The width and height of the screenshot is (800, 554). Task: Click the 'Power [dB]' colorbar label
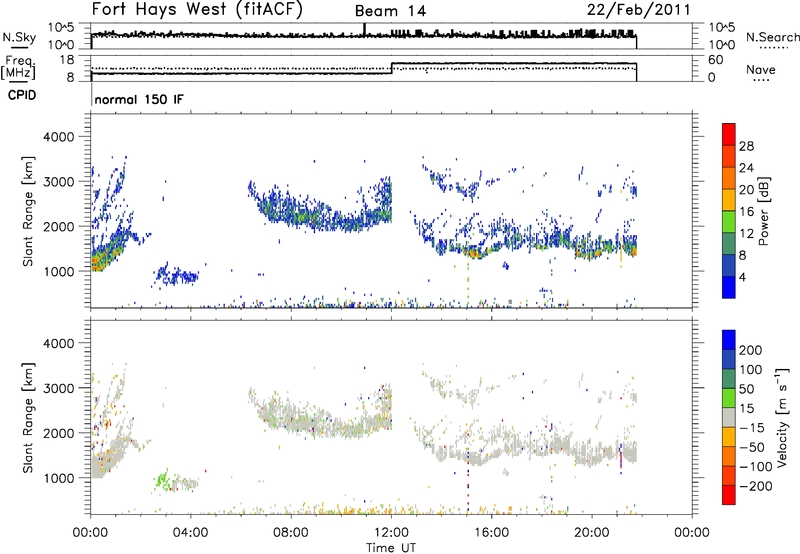pos(763,211)
